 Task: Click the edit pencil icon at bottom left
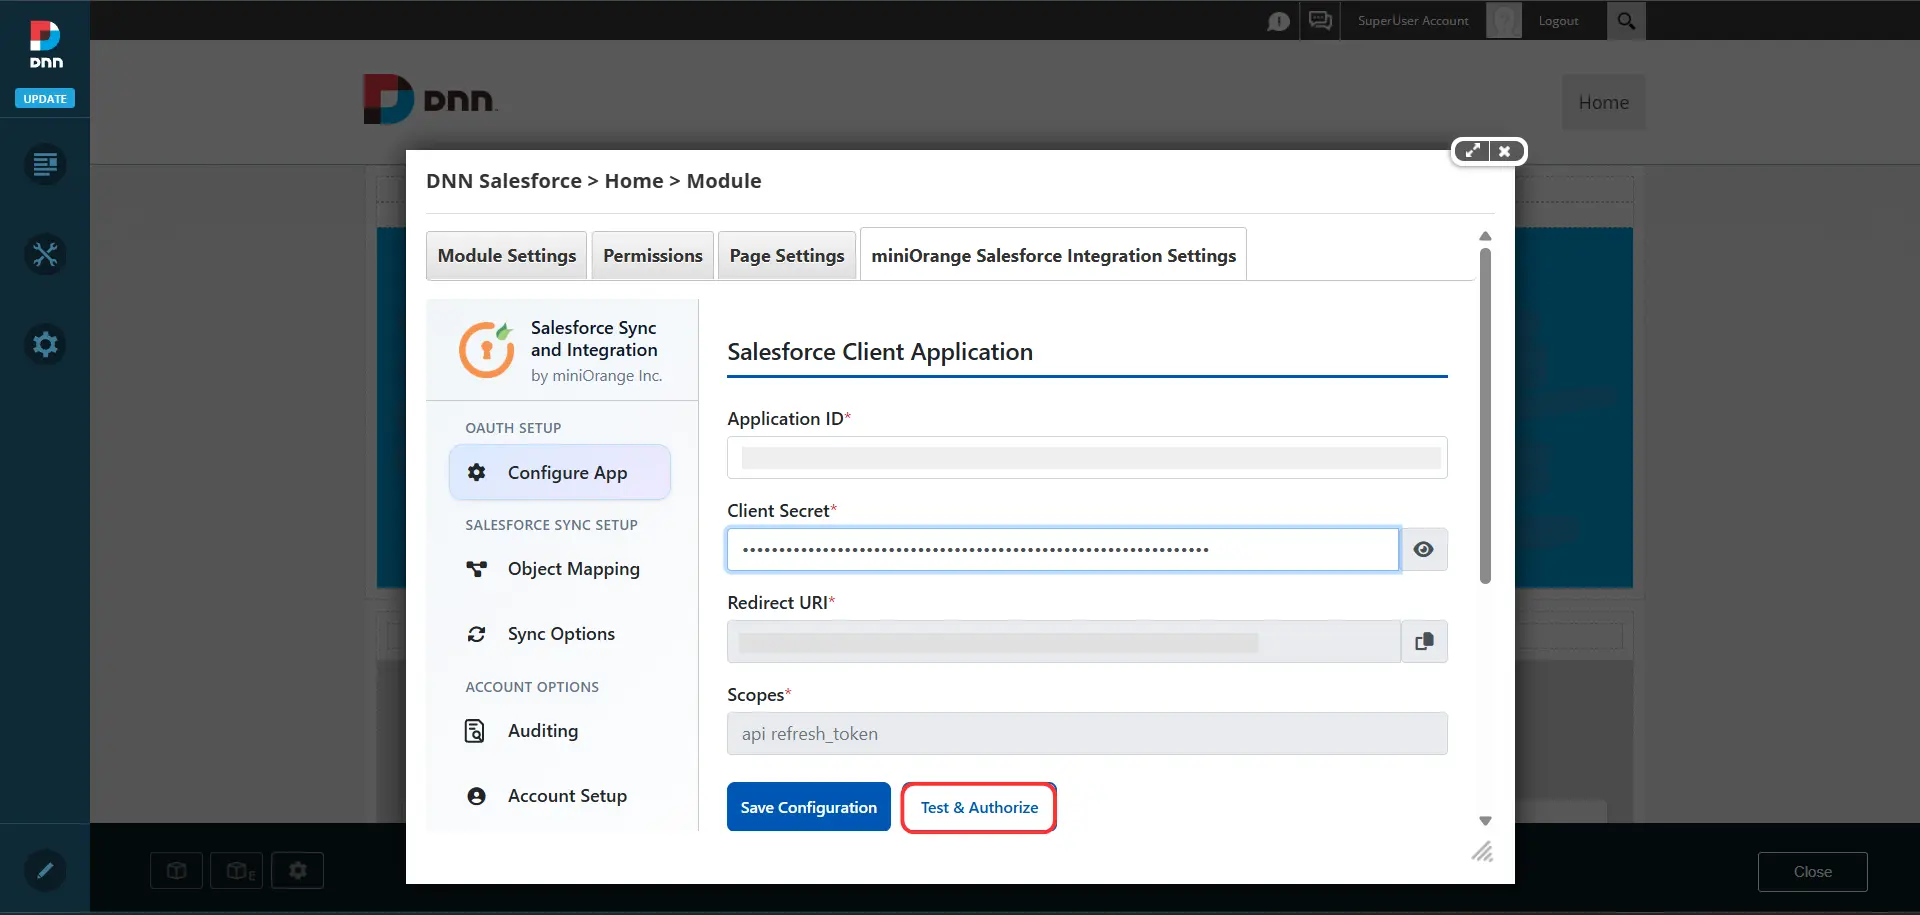click(45, 870)
